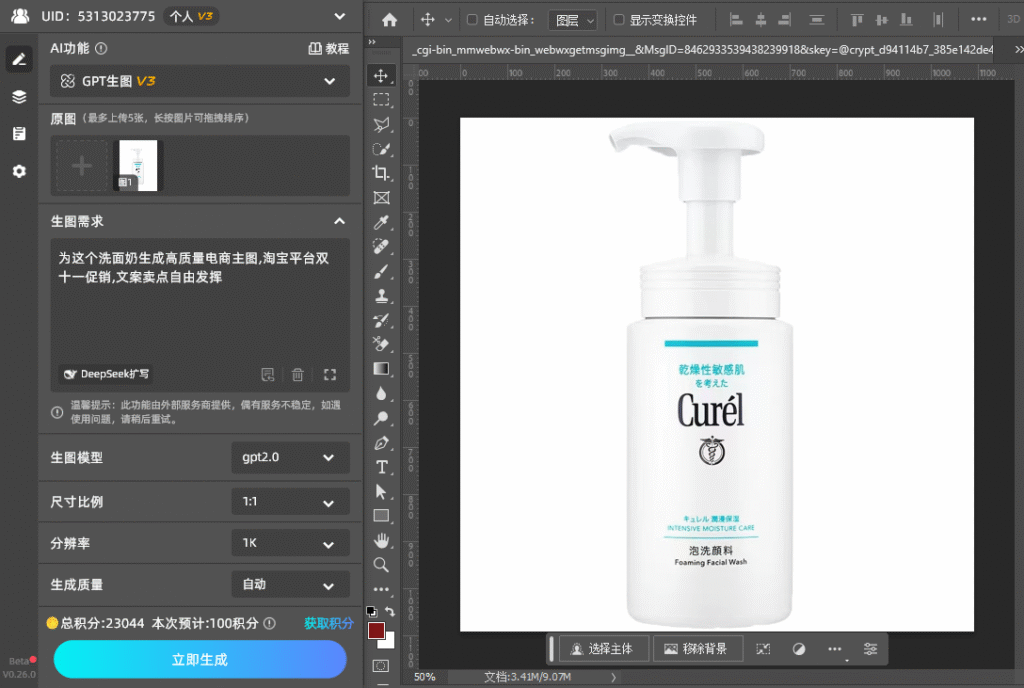
Task: Select the Pen tool
Action: pyautogui.click(x=381, y=443)
